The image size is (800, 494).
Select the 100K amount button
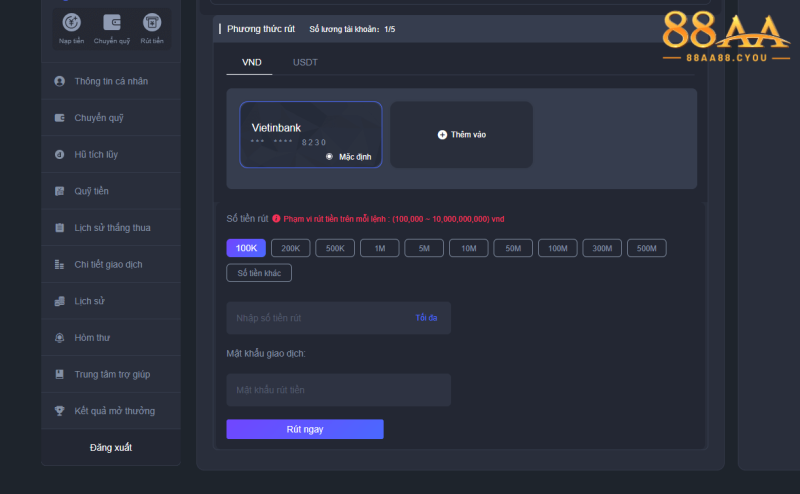246,248
